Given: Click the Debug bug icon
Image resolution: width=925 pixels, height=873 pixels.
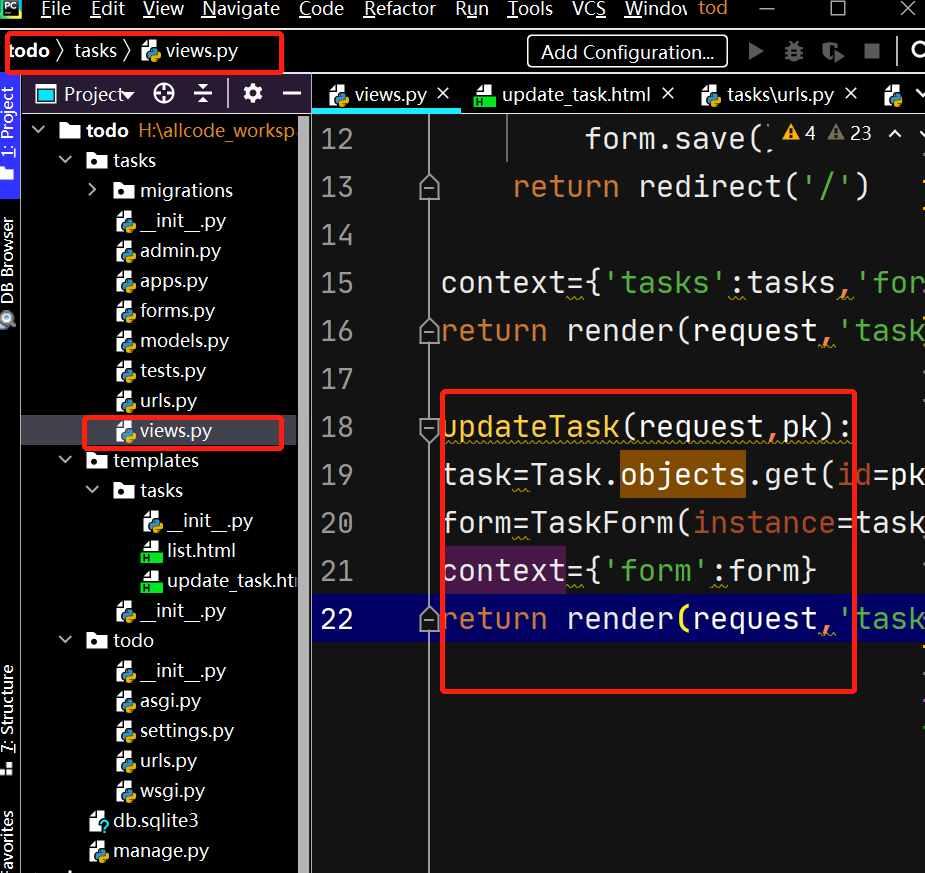Looking at the screenshot, I should tap(794, 51).
